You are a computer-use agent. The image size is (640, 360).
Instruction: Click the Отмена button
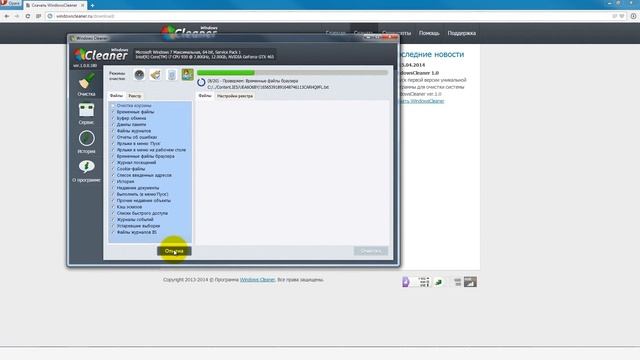coord(174,251)
